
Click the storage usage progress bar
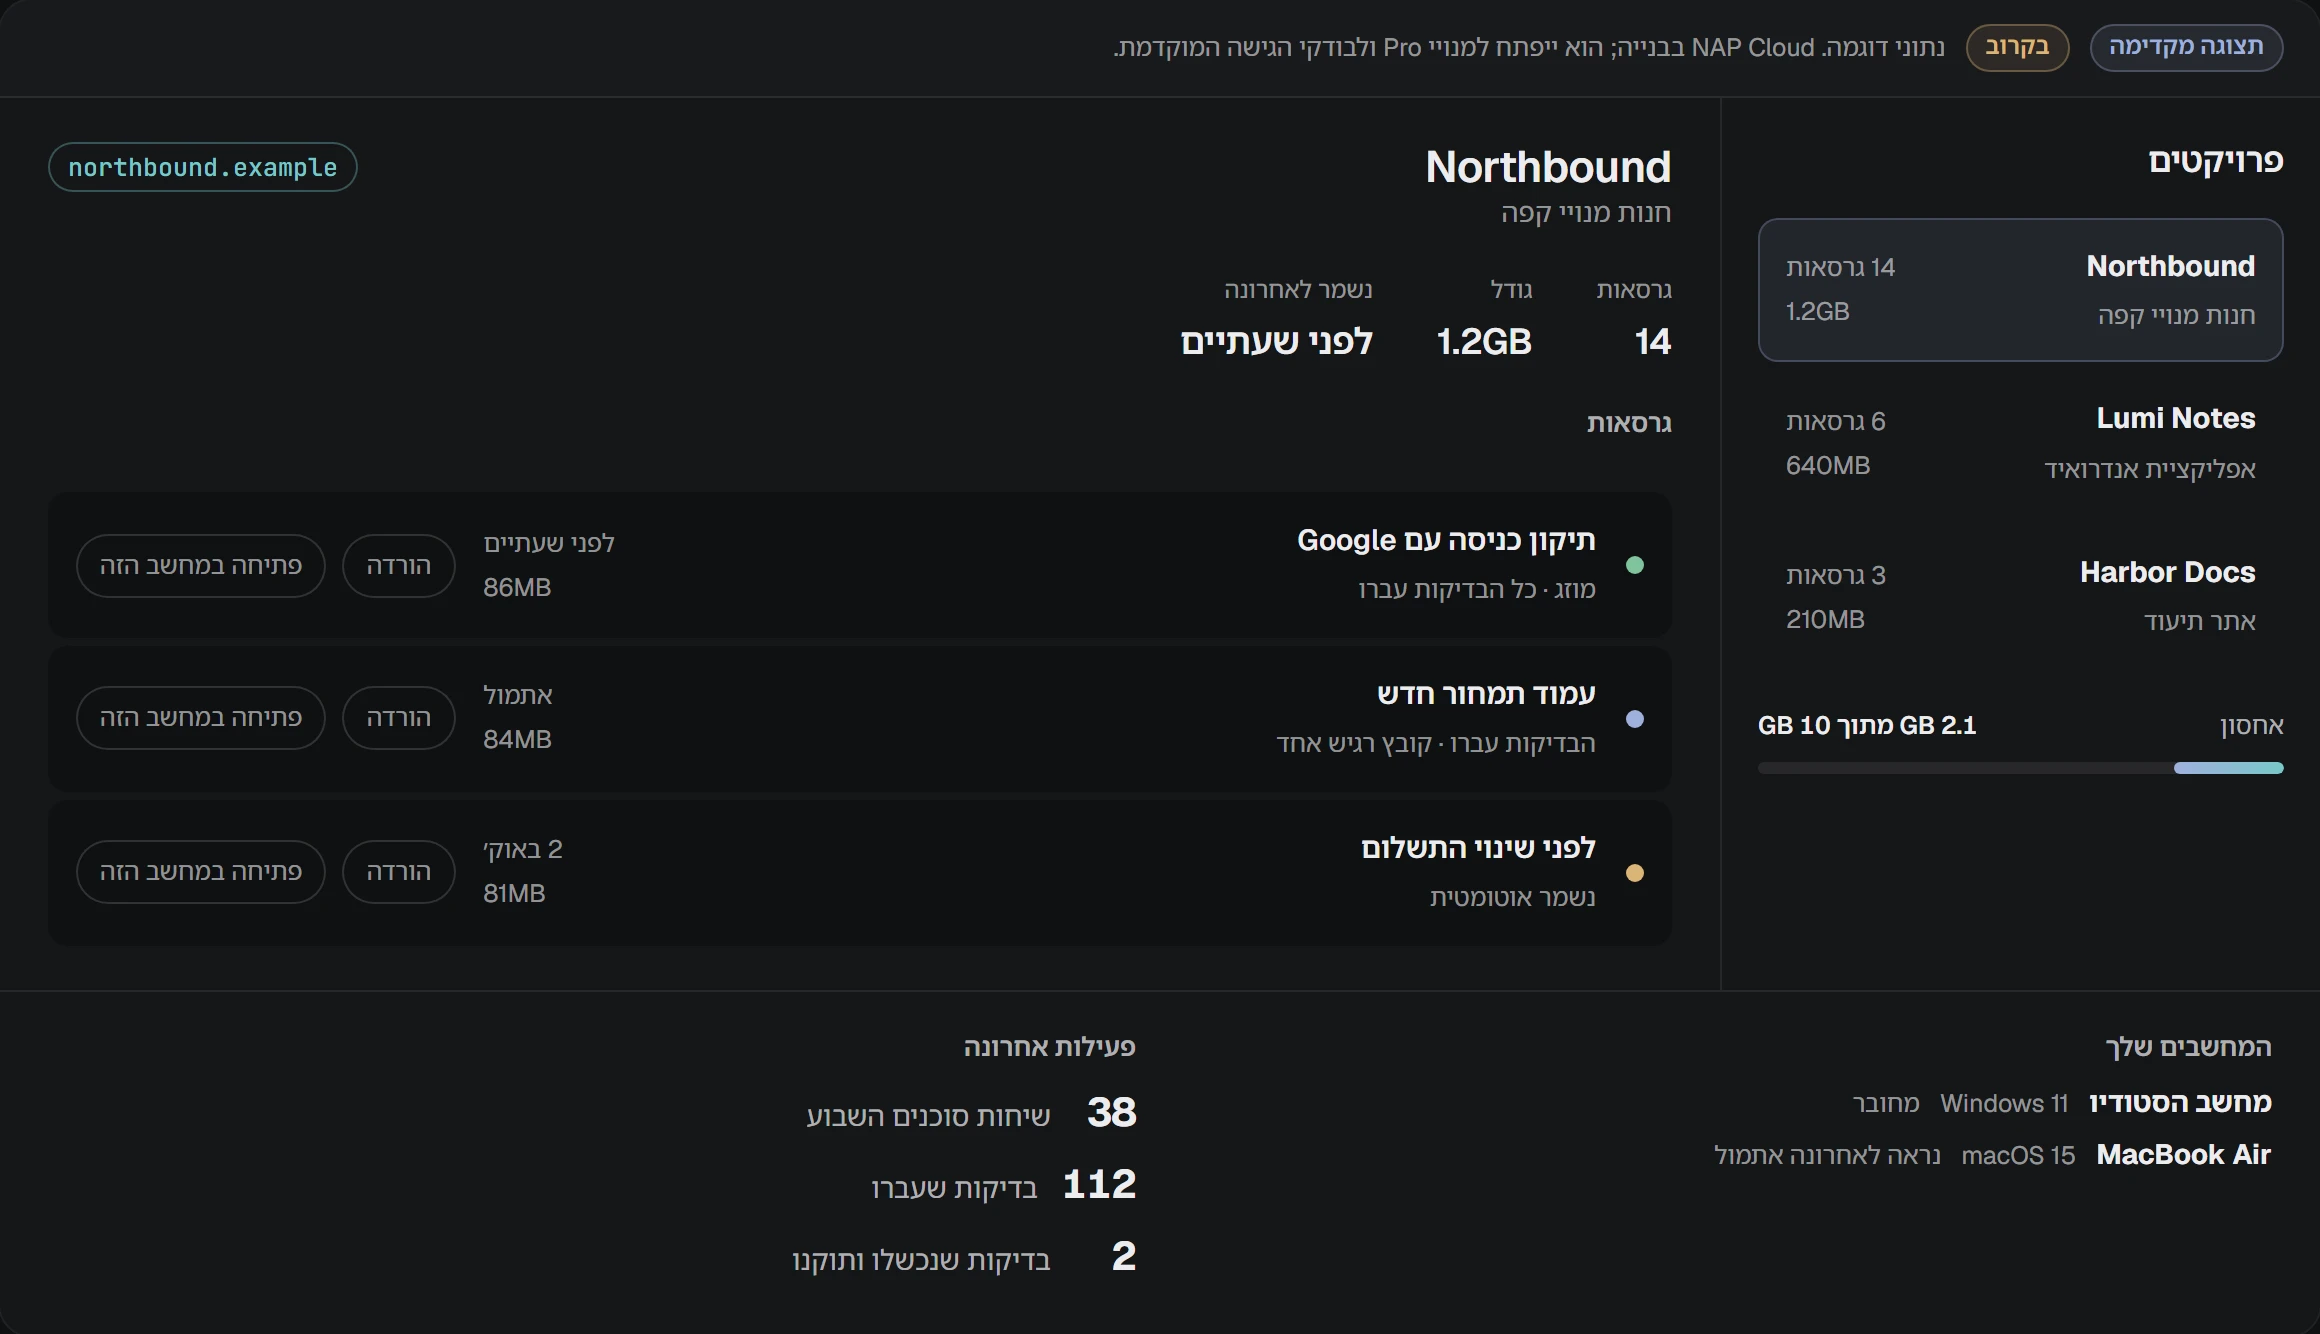pyautogui.click(x=2020, y=768)
